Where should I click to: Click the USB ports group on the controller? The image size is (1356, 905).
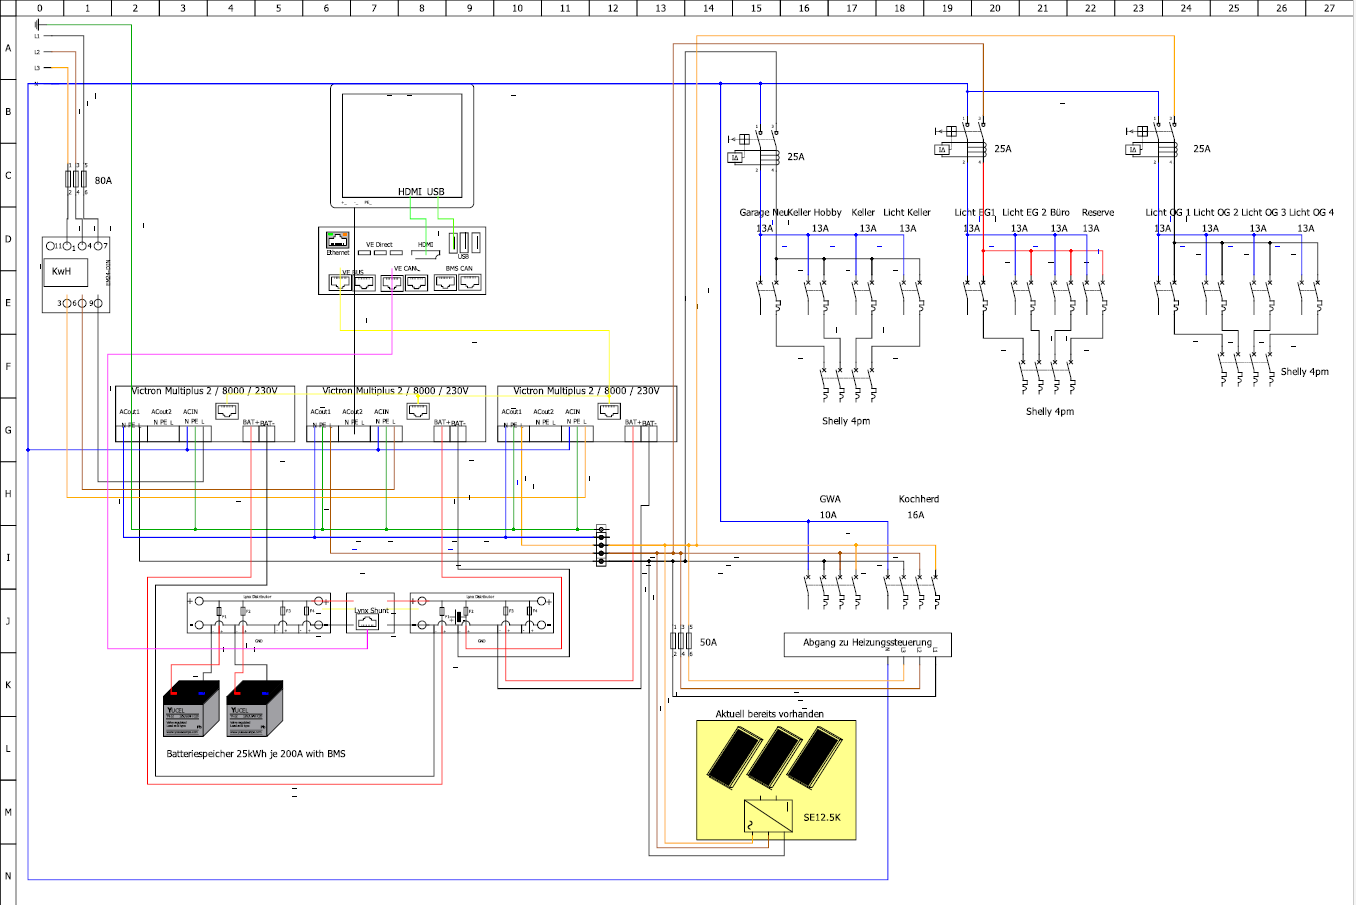click(x=464, y=243)
